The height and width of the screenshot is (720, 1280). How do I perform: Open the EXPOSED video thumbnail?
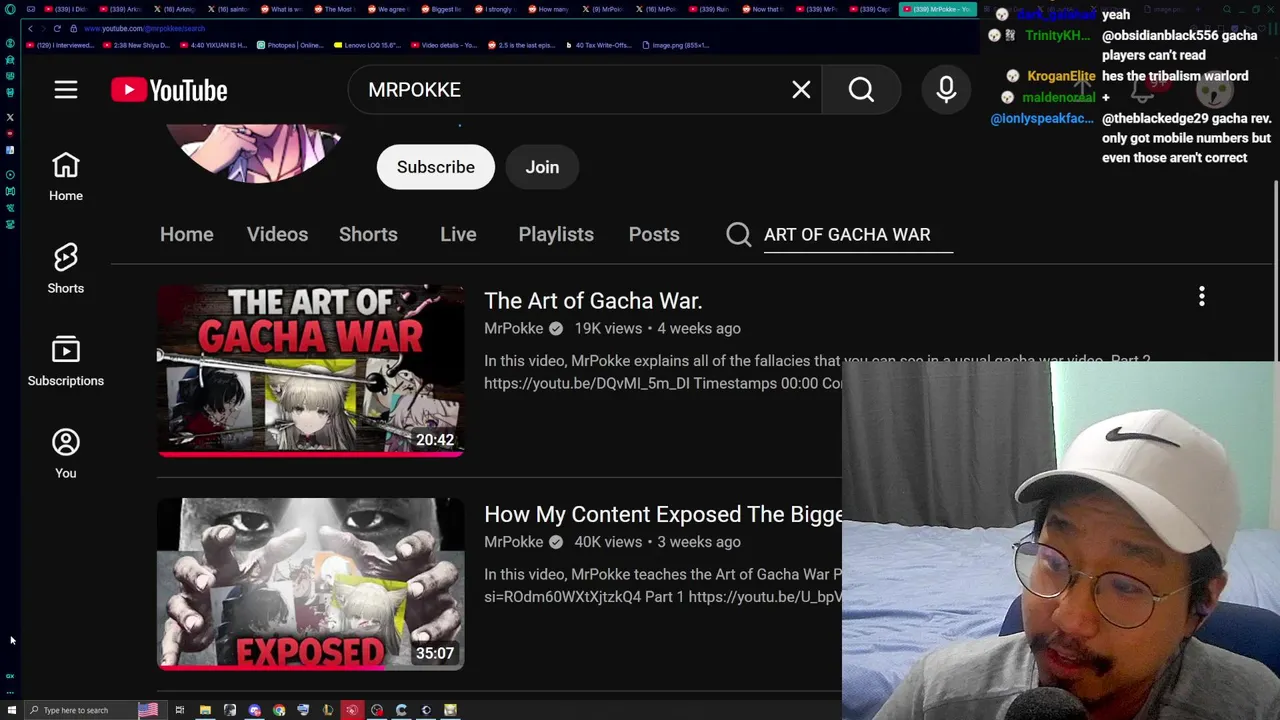311,584
